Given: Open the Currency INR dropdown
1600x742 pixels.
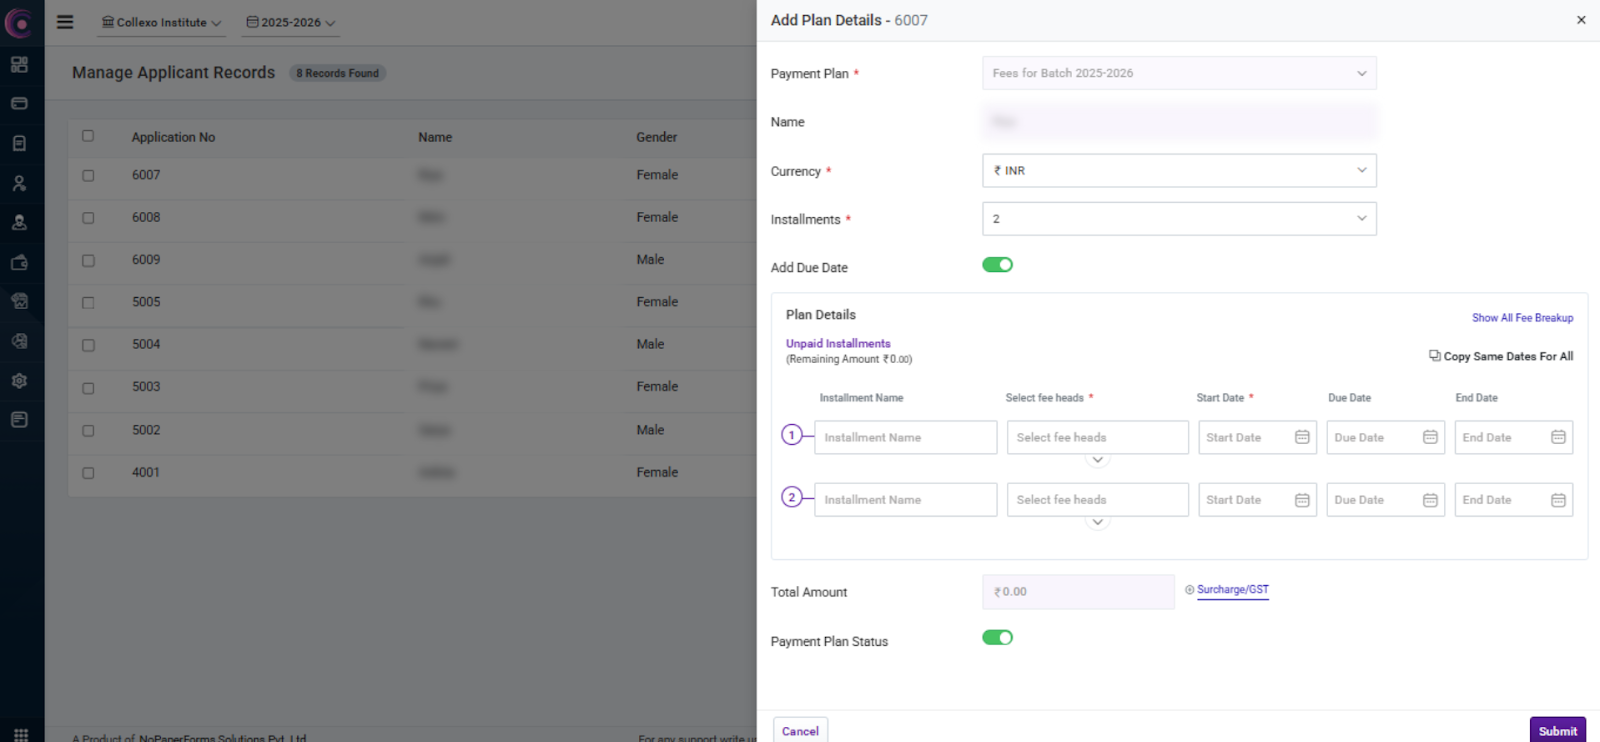Looking at the screenshot, I should point(1179,171).
